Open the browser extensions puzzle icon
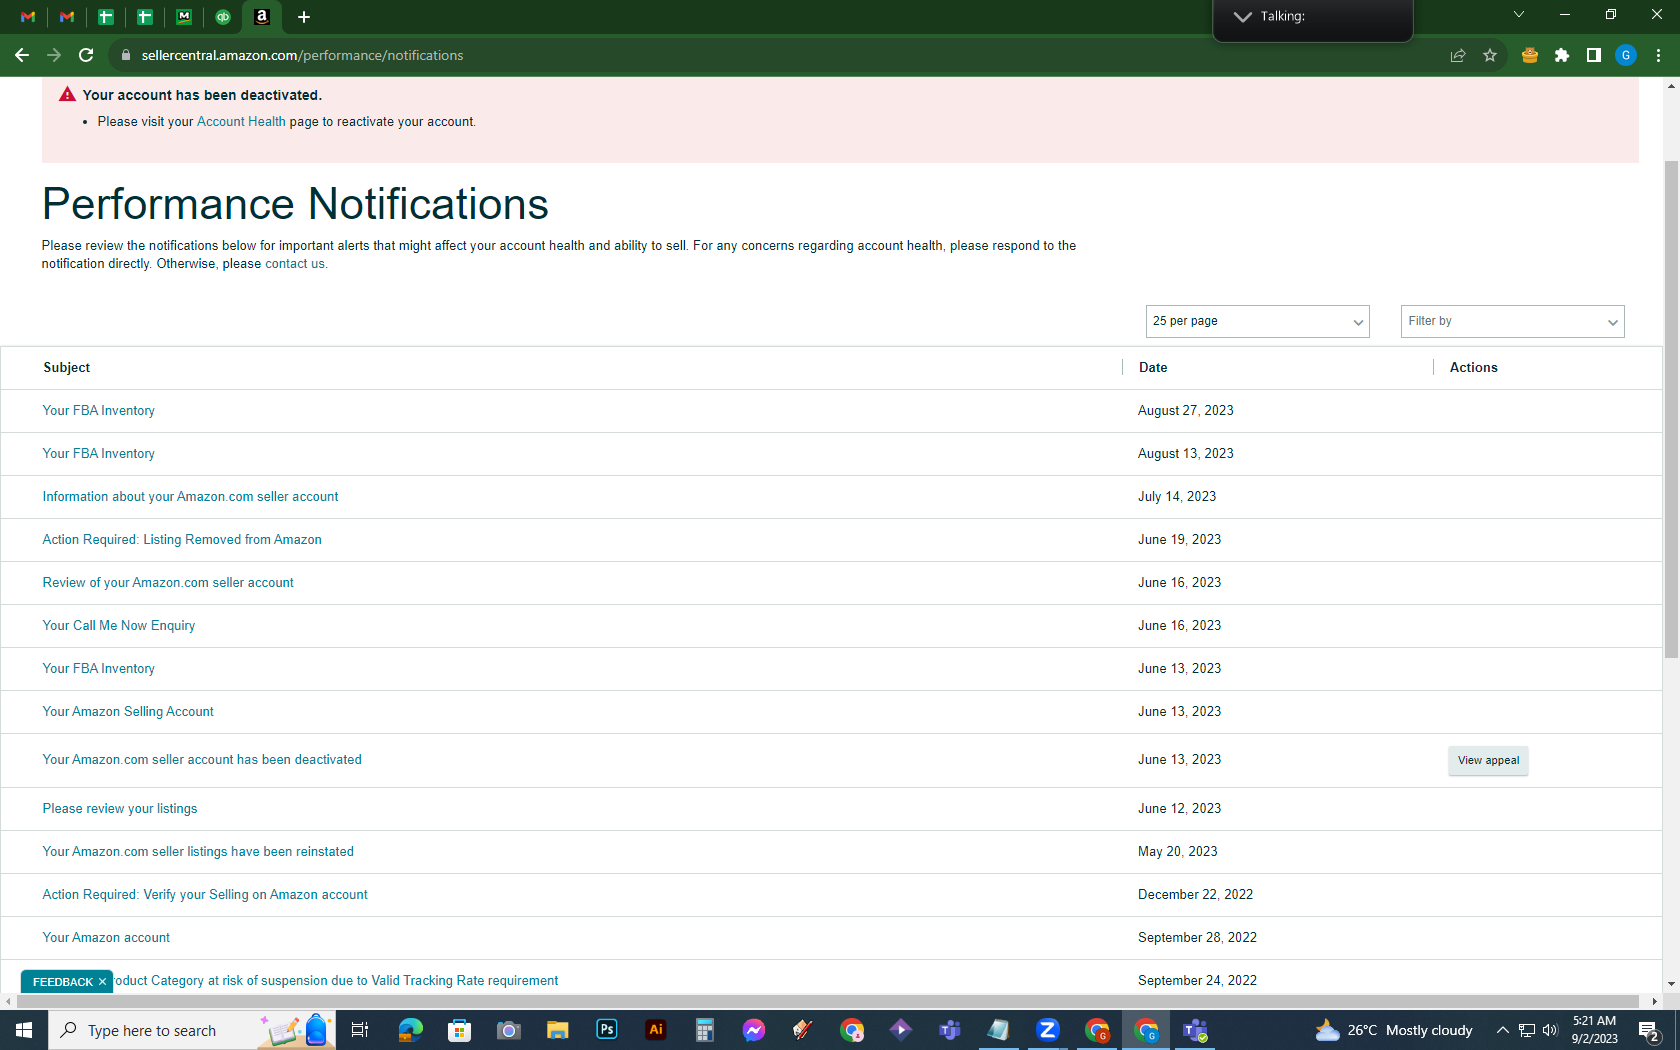1680x1050 pixels. [x=1562, y=55]
